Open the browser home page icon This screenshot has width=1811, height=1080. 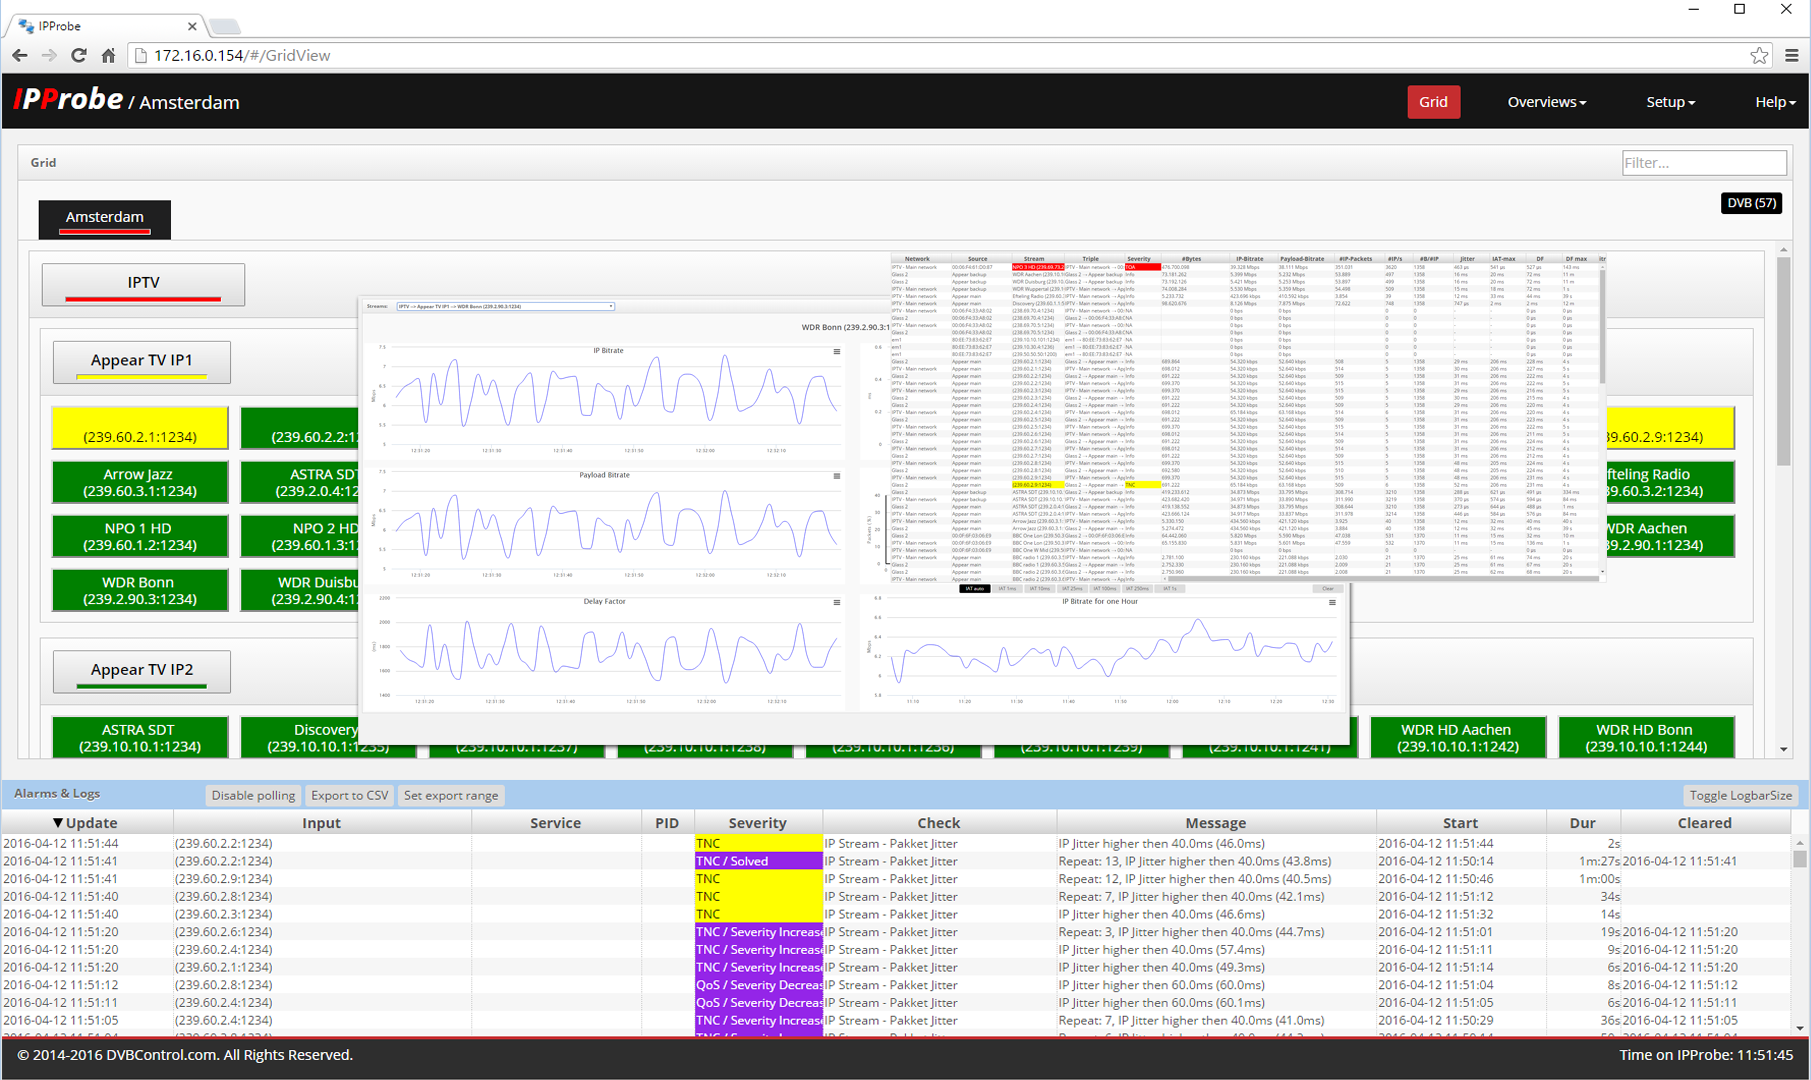(x=108, y=56)
